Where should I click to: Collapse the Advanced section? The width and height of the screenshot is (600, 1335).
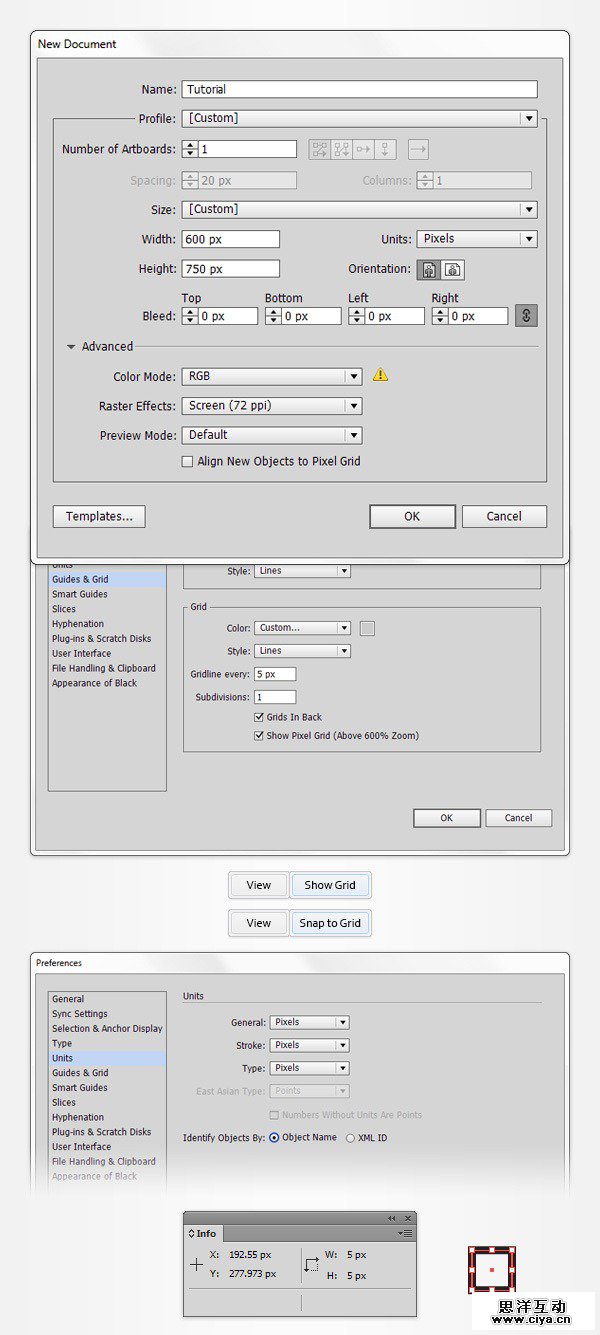coord(71,347)
